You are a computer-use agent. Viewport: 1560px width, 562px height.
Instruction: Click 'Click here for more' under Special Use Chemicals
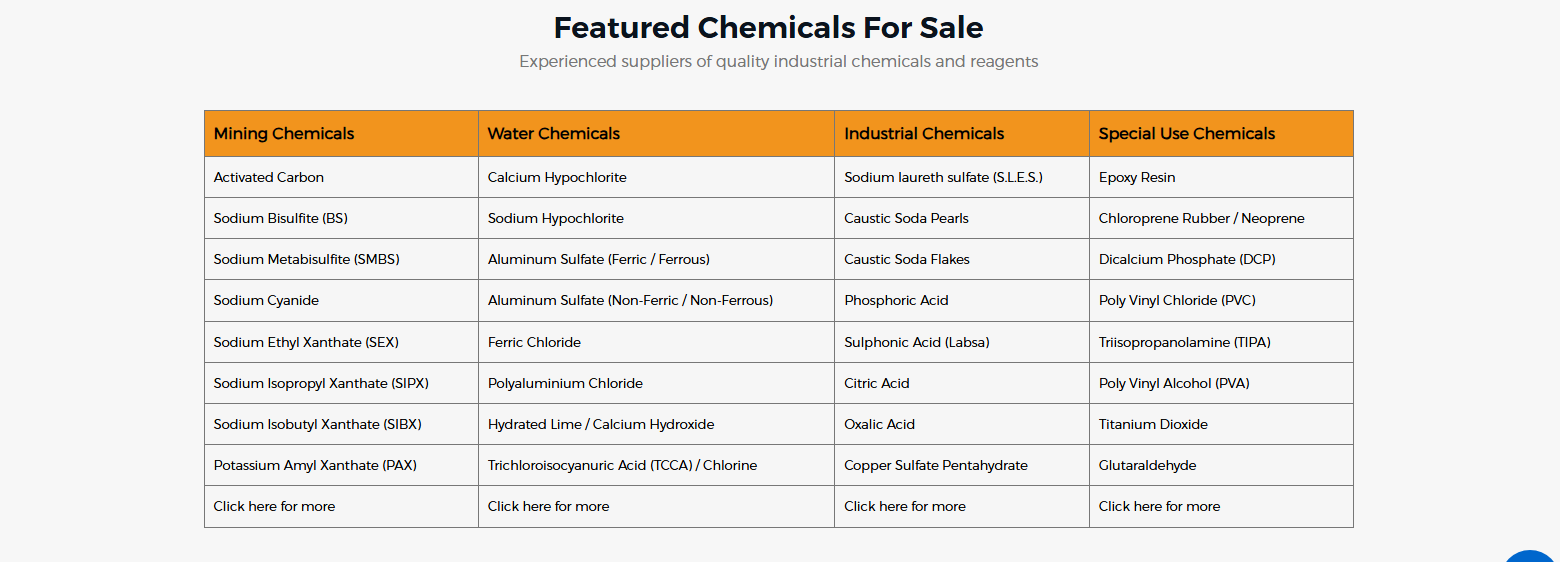[1159, 506]
